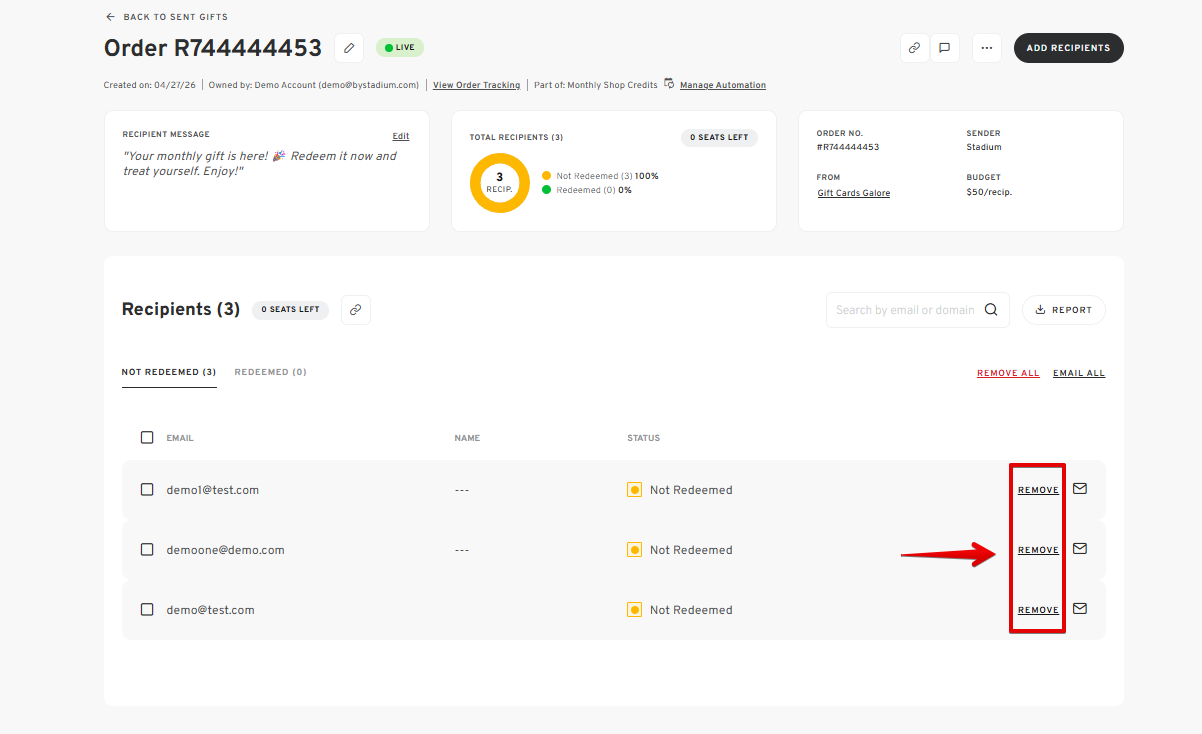Click the recipient message text

point(260,164)
